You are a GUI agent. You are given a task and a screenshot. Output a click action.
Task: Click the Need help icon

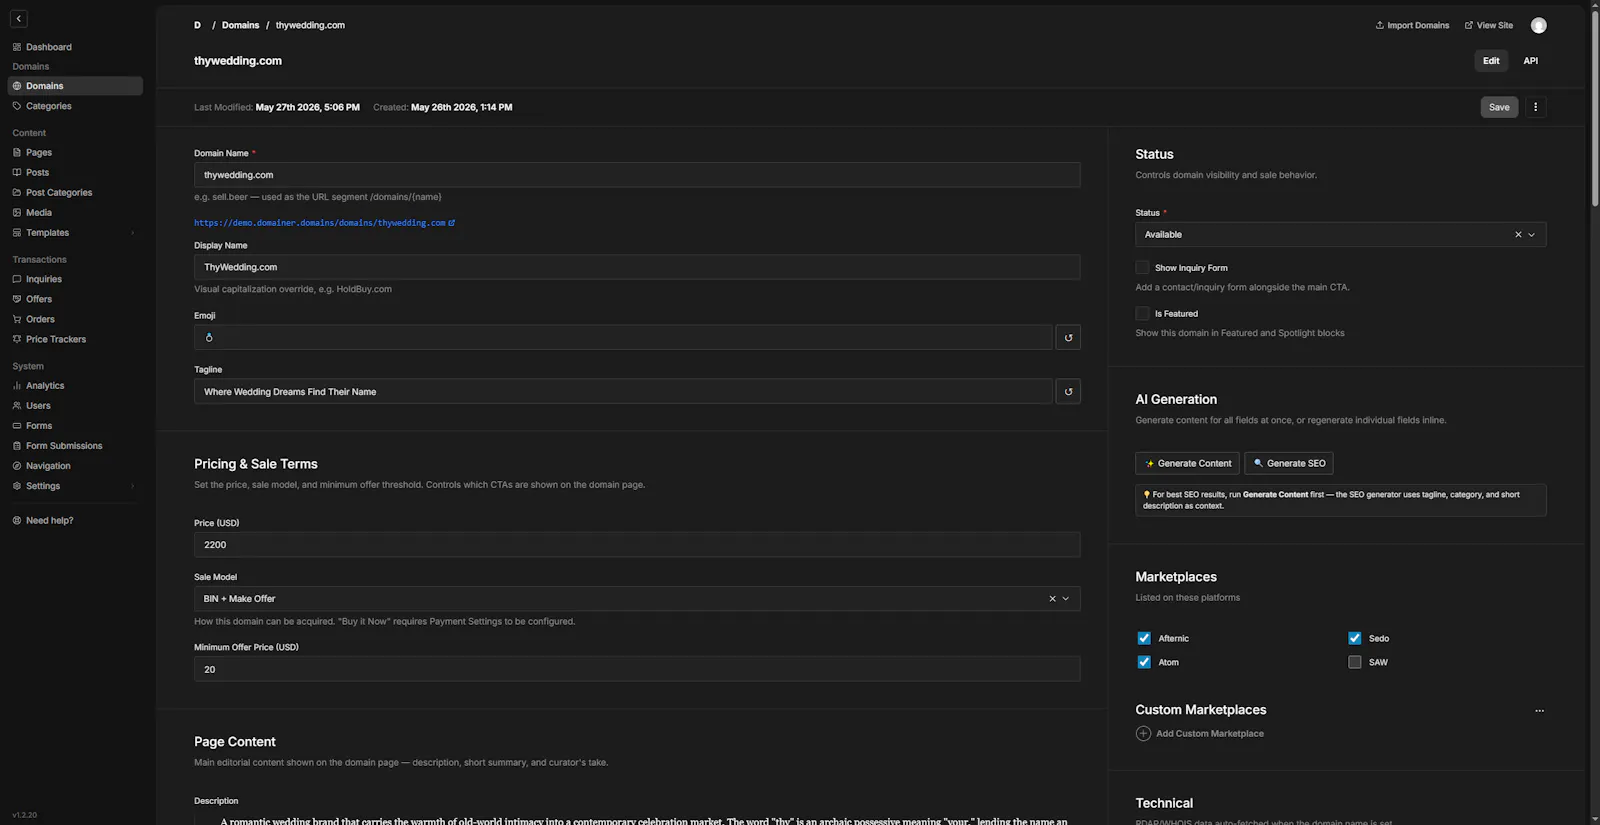click(17, 521)
